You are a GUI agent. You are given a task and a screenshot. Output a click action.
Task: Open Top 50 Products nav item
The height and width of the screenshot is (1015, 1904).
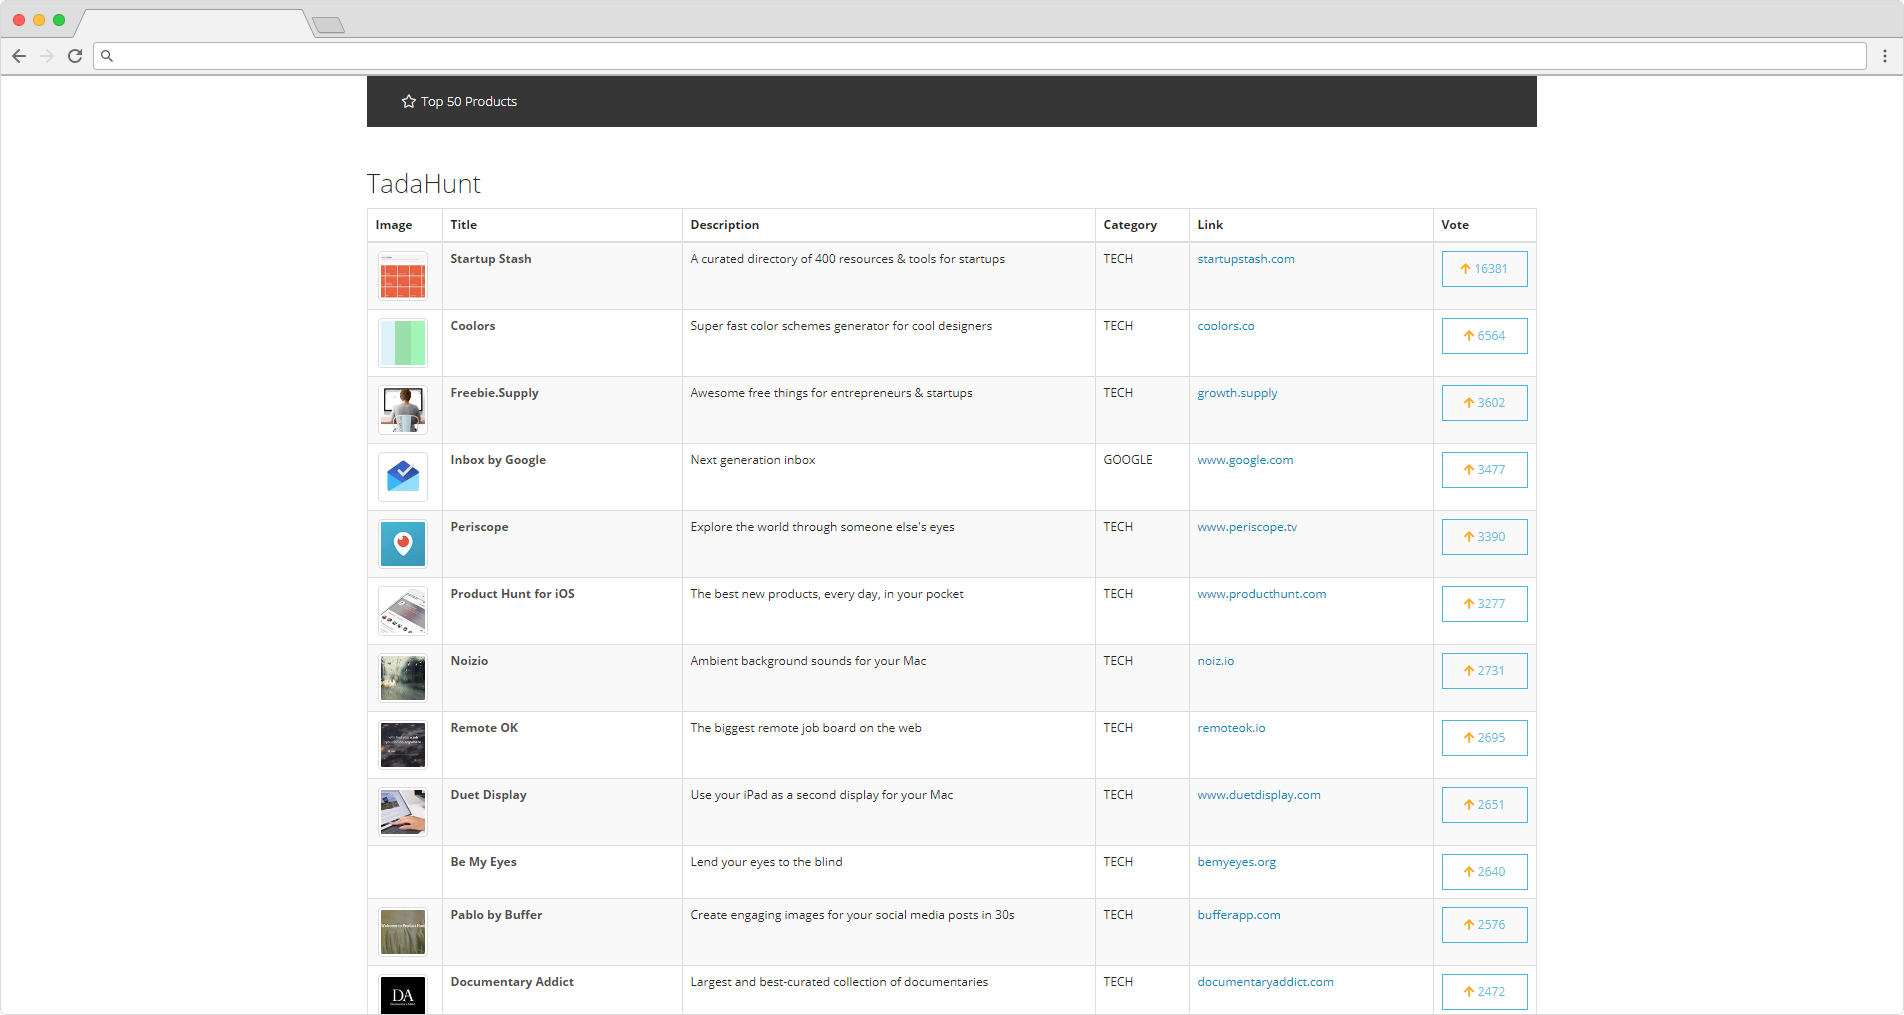[468, 102]
